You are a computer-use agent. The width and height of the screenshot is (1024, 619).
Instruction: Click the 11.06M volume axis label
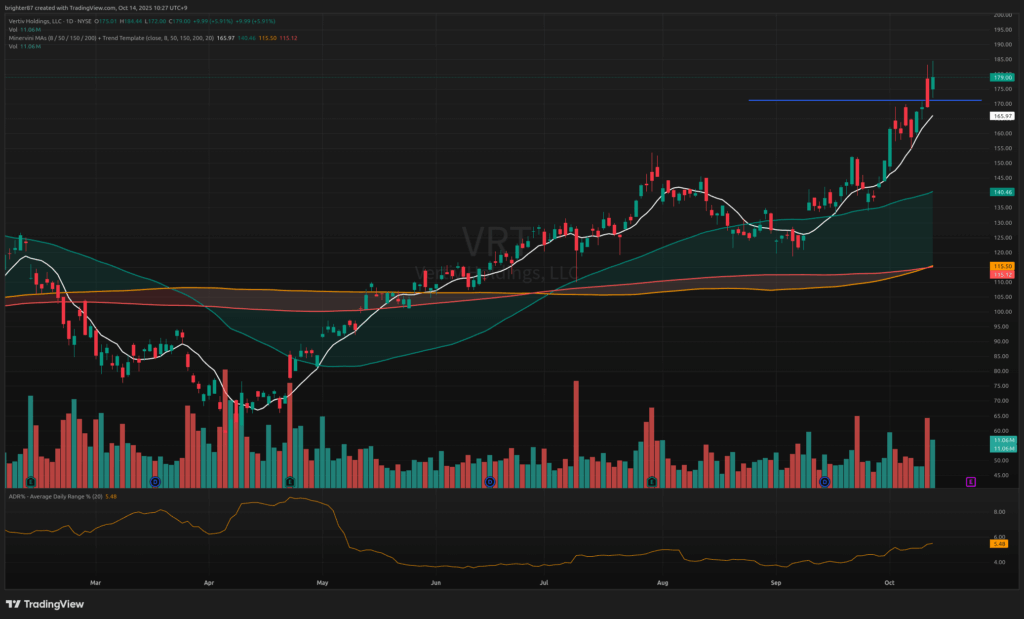pos(1002,440)
